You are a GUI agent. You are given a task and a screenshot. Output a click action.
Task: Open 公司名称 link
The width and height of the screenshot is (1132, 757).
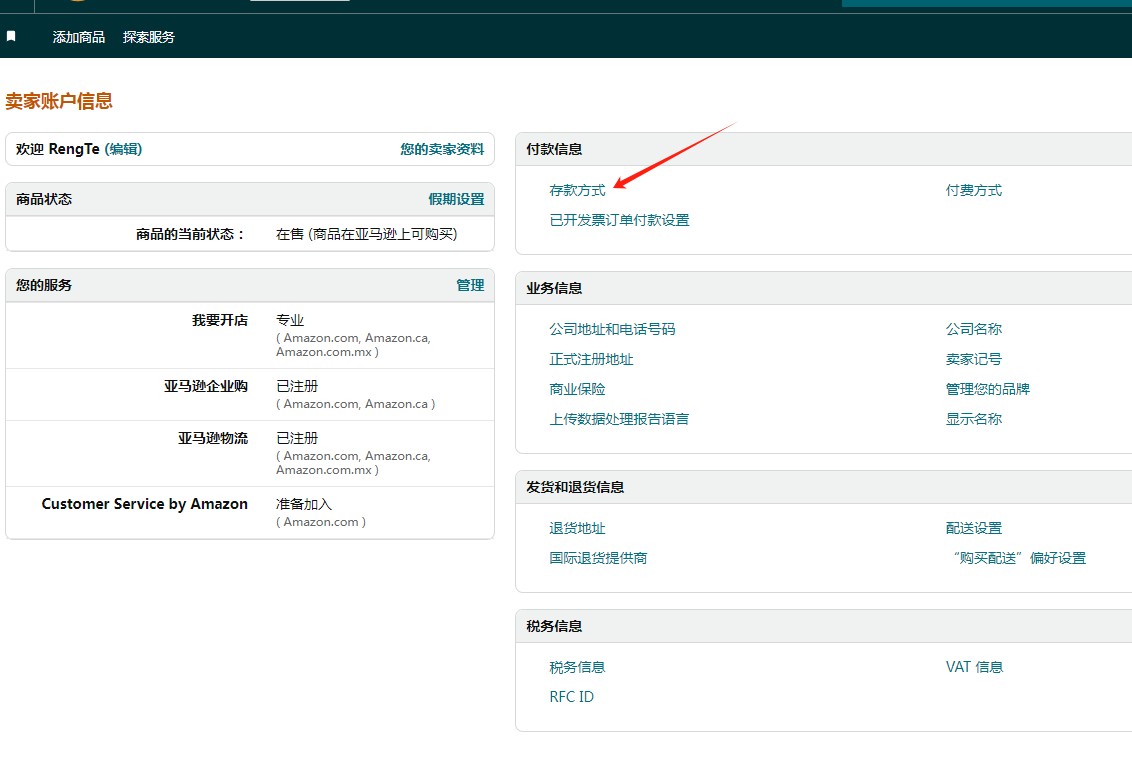coord(973,329)
